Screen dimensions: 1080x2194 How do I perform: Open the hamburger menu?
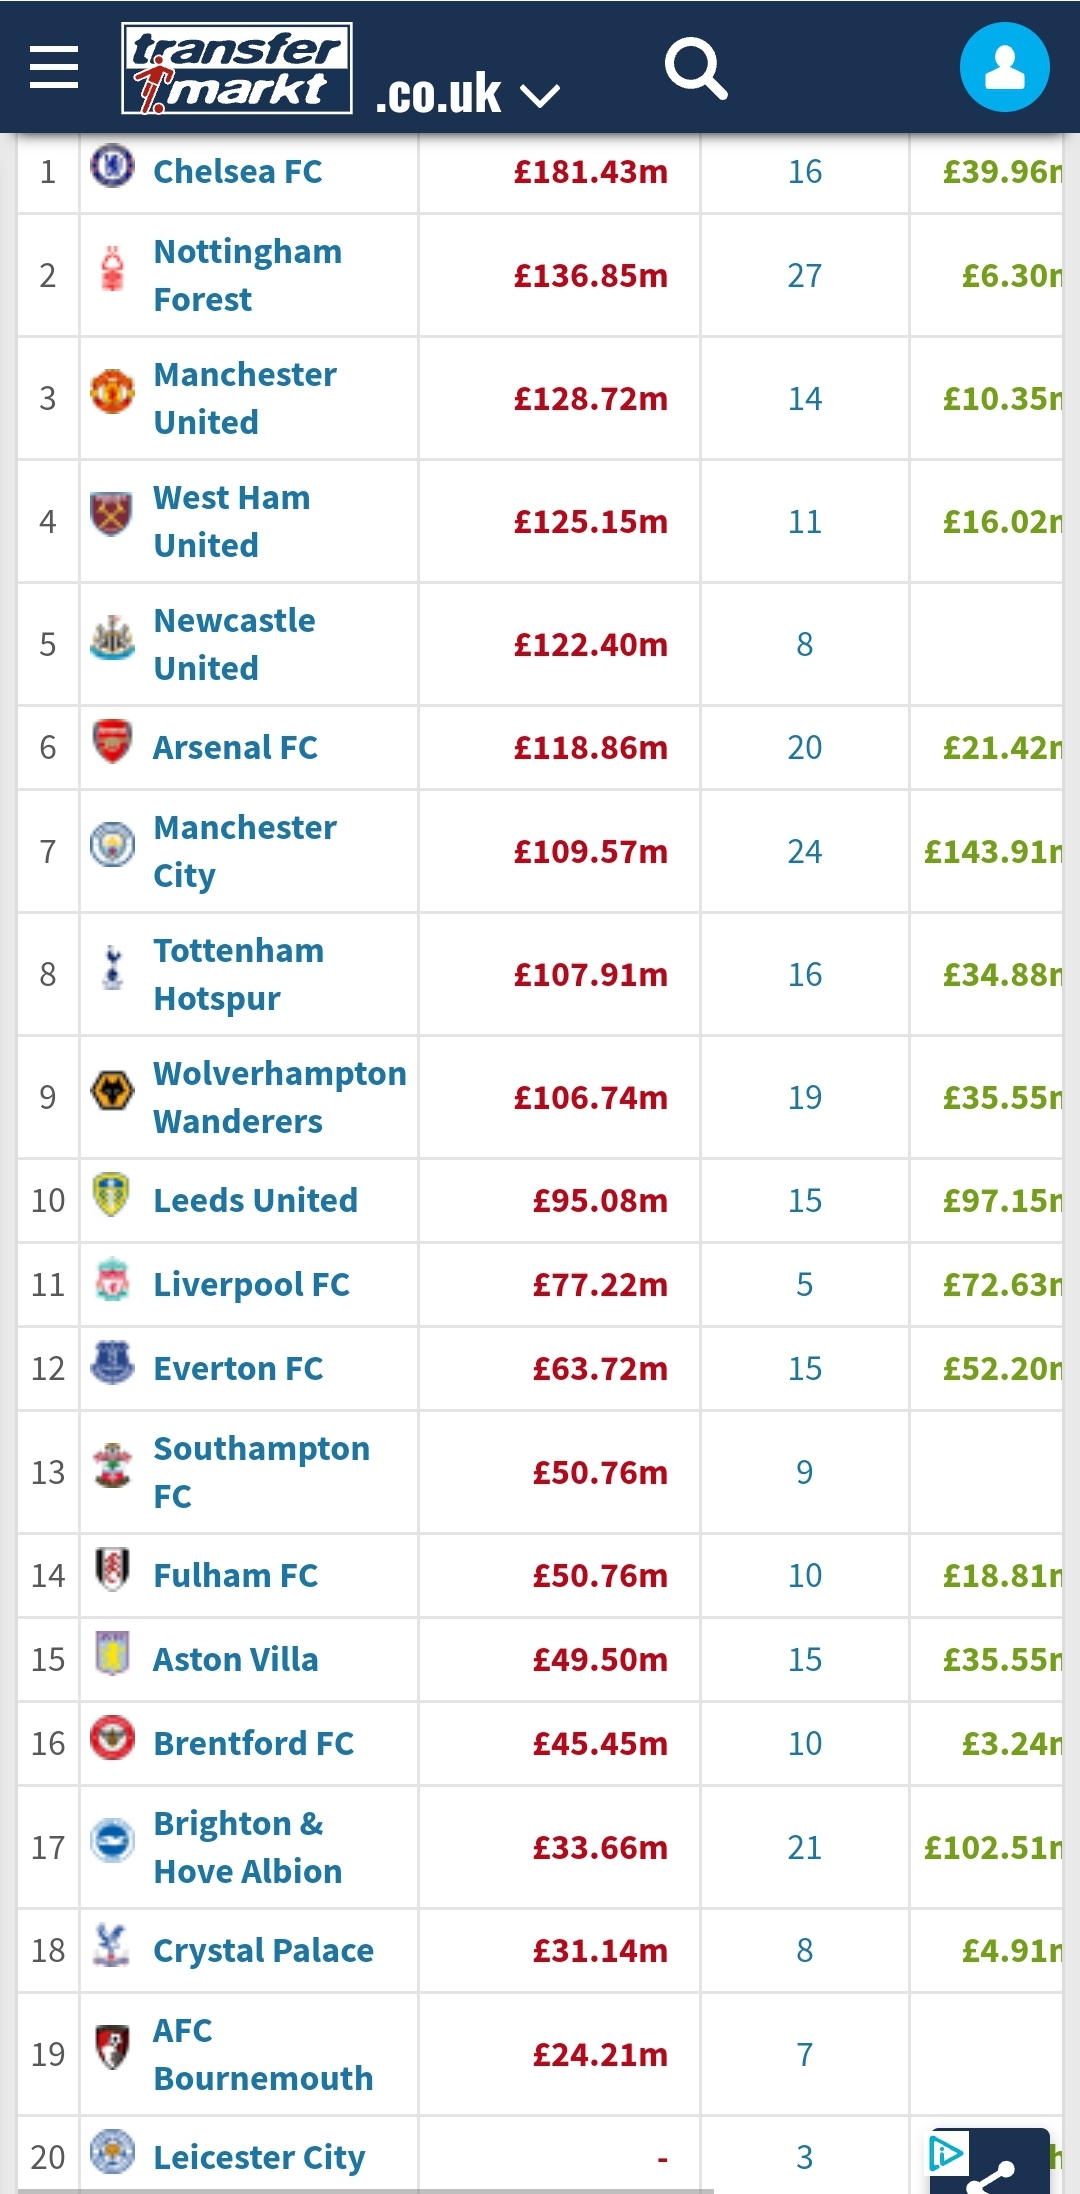54,67
